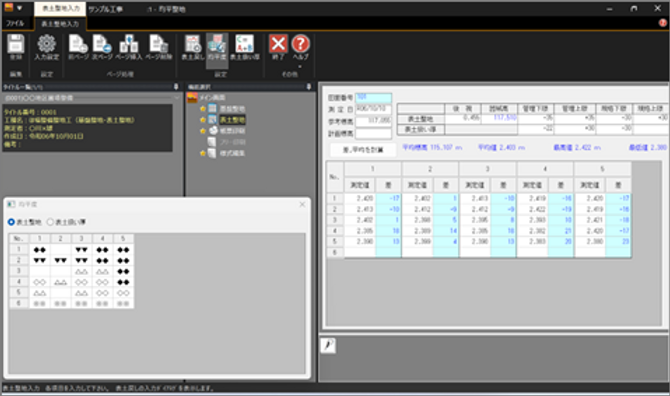This screenshot has height=396, width=670.
Task: Click the 平均標高 115.107 m summary text
Action: click(x=432, y=147)
